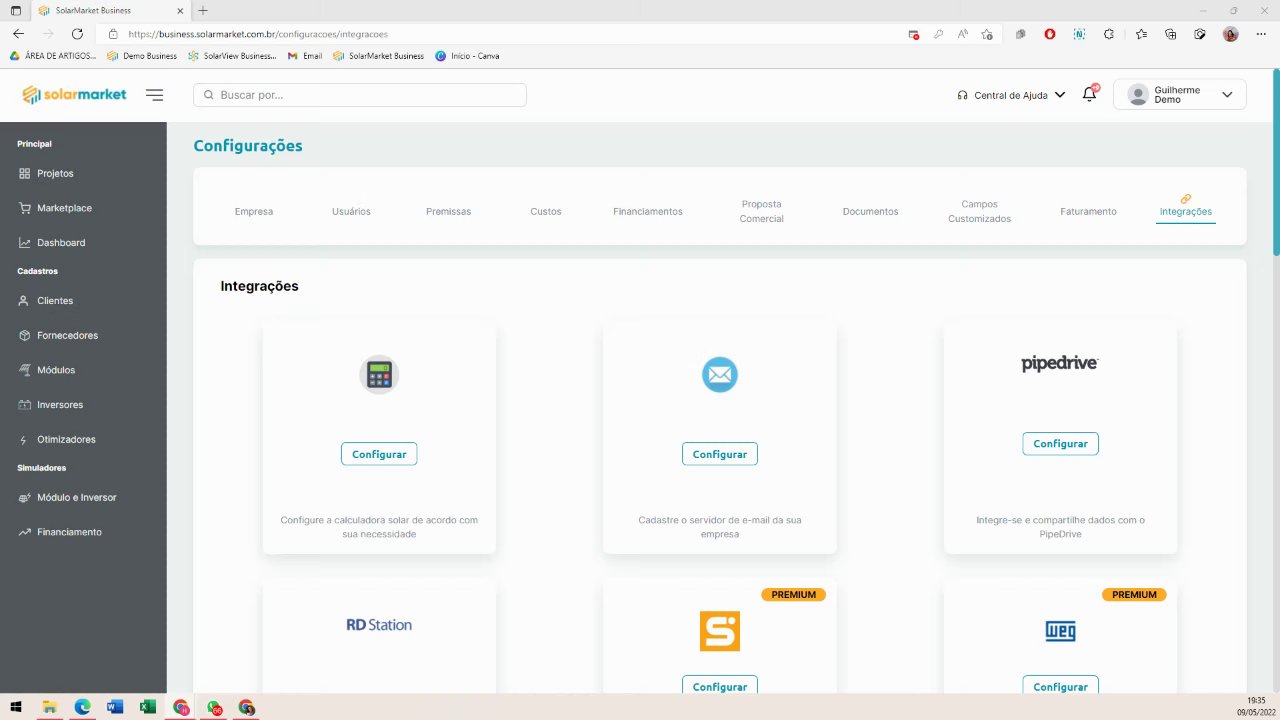This screenshot has height=720, width=1280.
Task: Click the solar calculator integration icon
Action: [379, 375]
